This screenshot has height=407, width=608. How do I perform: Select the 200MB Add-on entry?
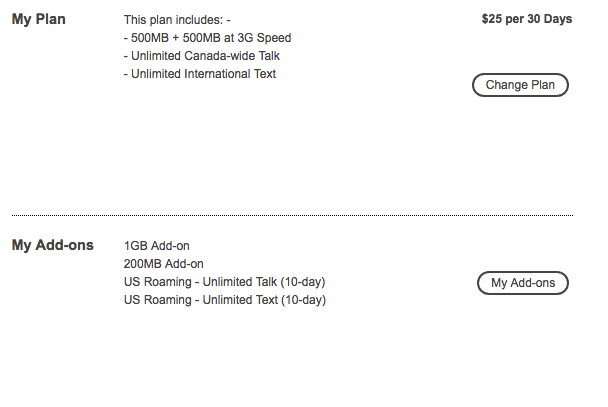pos(164,264)
